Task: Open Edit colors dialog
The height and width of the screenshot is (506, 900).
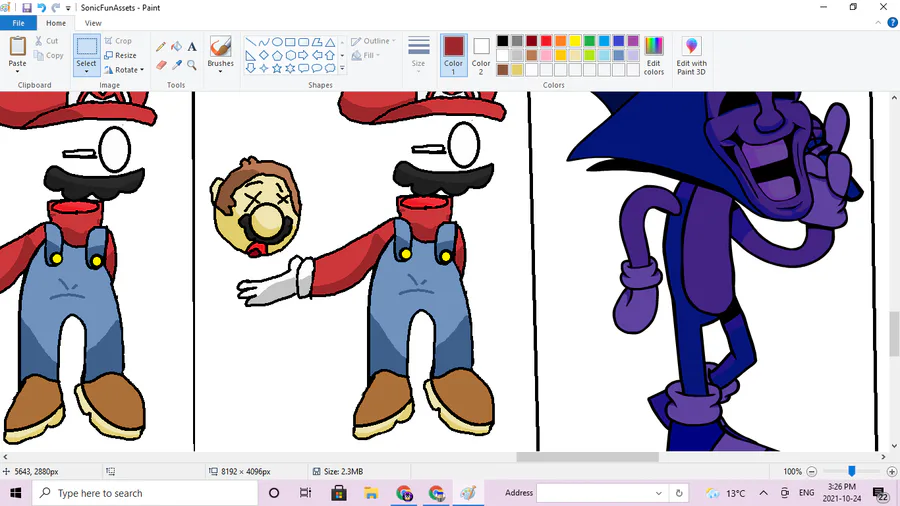Action: (654, 55)
